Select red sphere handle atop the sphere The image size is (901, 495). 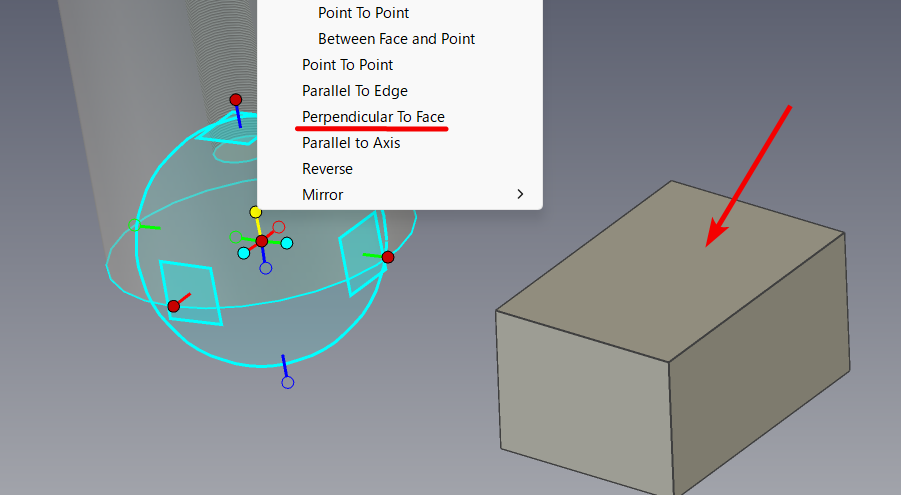point(236,100)
